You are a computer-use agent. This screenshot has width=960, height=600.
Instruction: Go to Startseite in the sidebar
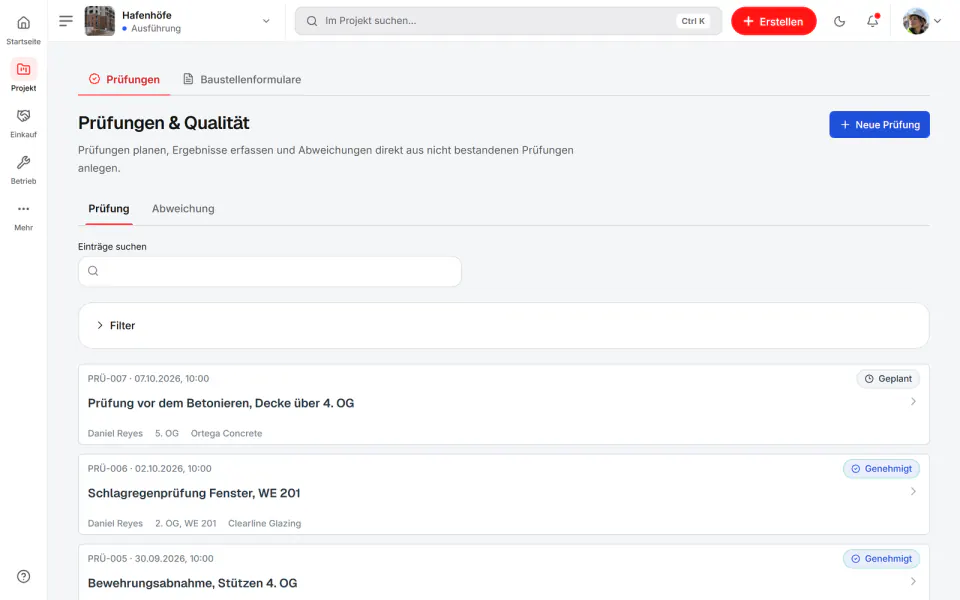coord(23,29)
